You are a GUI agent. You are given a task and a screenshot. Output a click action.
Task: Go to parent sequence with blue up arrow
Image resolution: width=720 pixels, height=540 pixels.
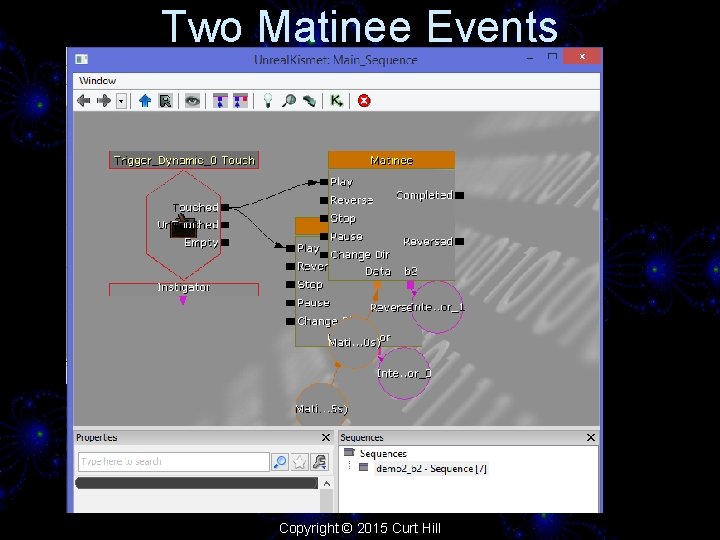point(145,101)
